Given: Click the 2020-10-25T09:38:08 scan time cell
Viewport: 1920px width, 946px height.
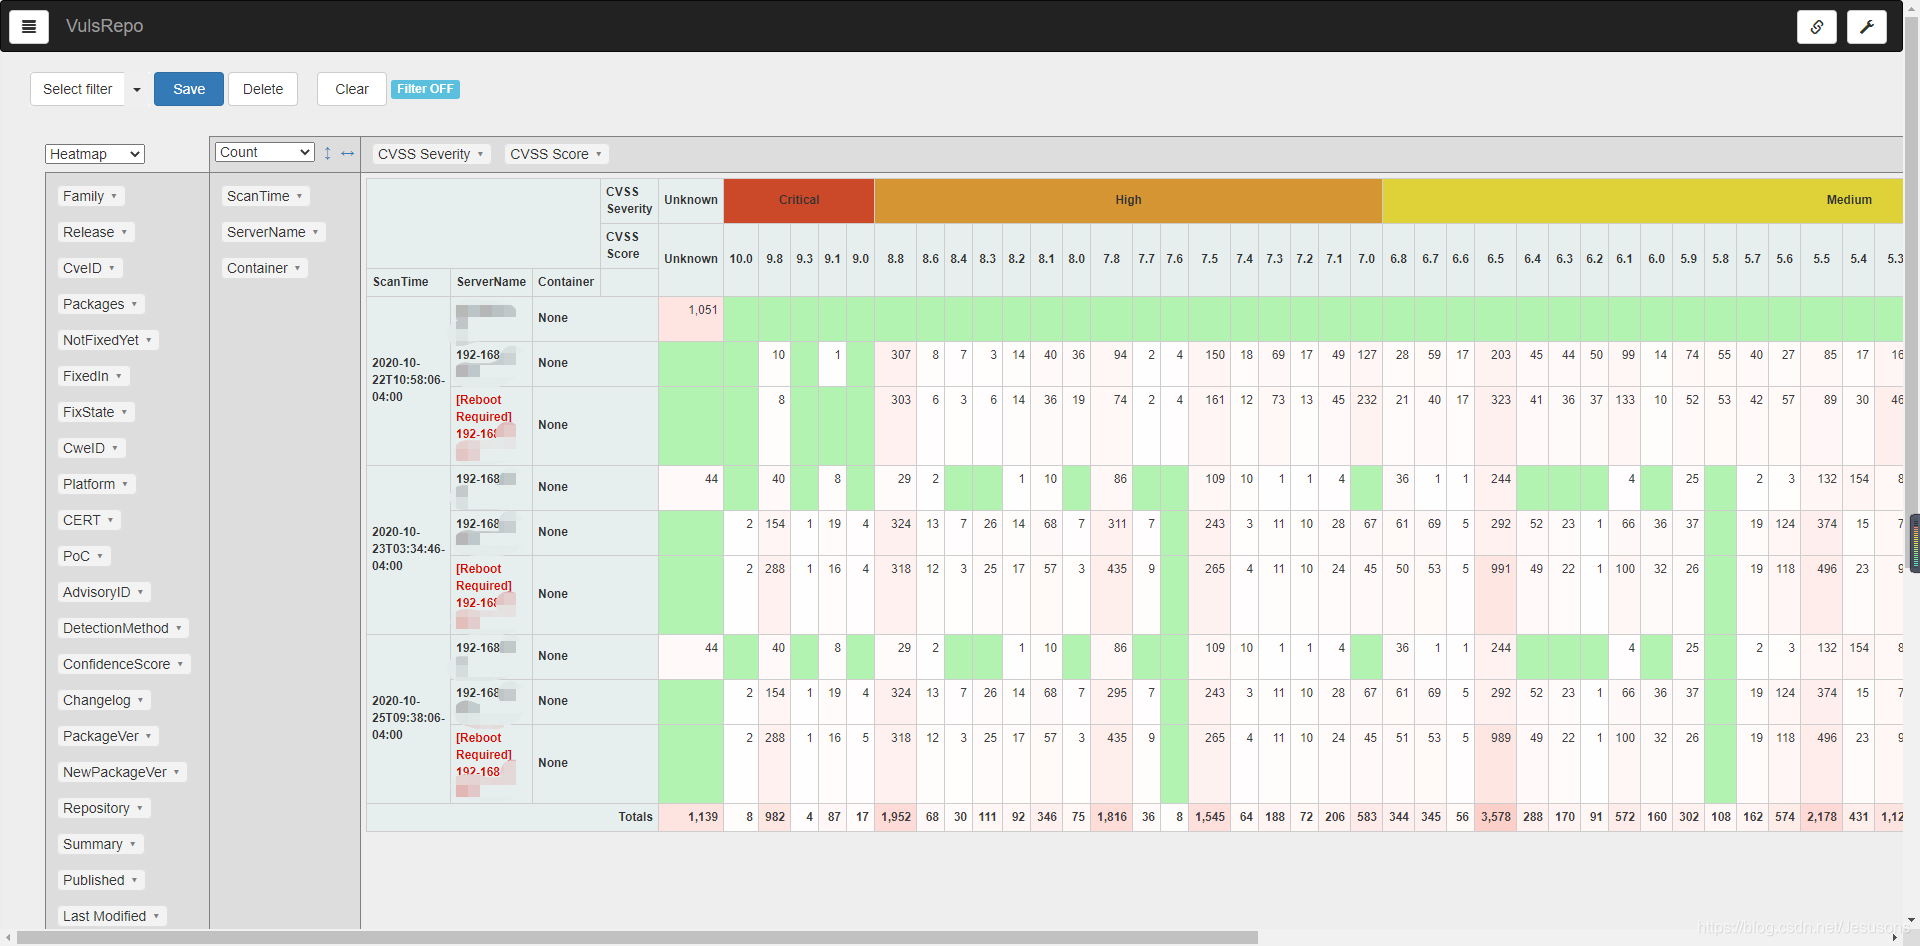Looking at the screenshot, I should point(408,718).
